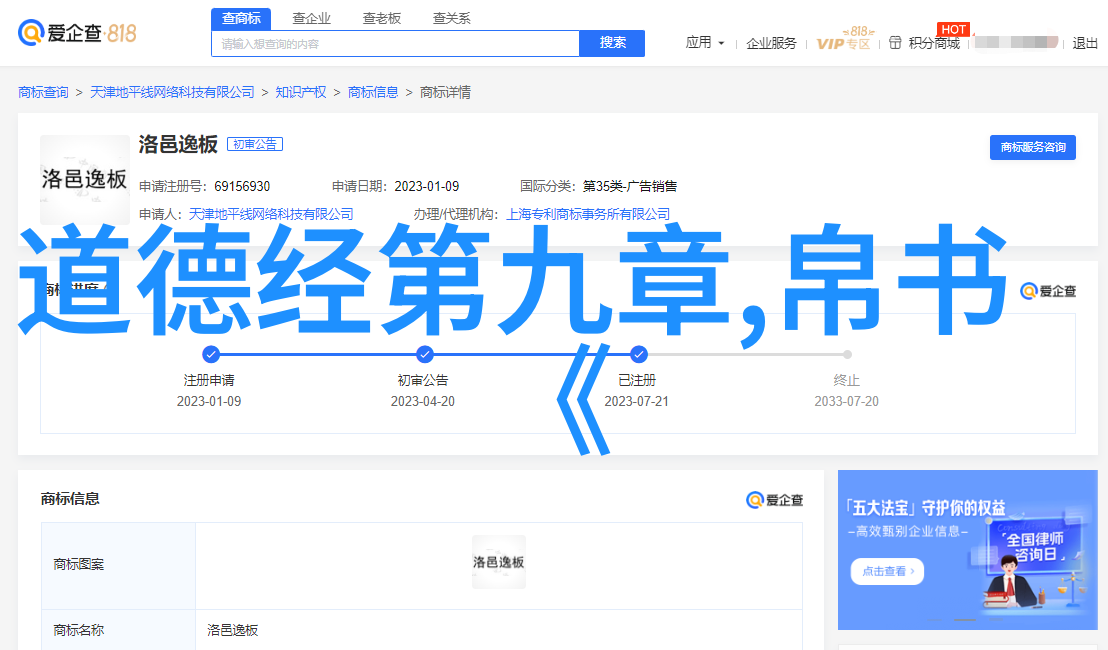Screen dimensions: 1108x650
Task: Click the 退出 logout link
Action: coord(1085,44)
